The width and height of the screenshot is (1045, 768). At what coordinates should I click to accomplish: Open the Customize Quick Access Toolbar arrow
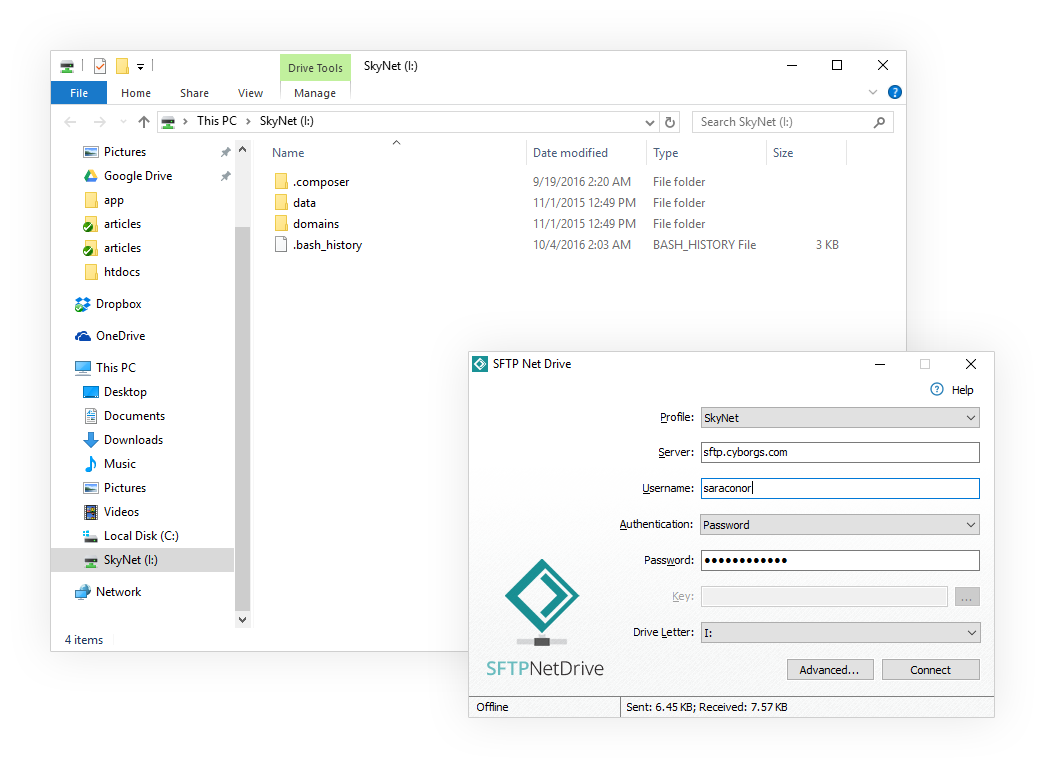141,67
